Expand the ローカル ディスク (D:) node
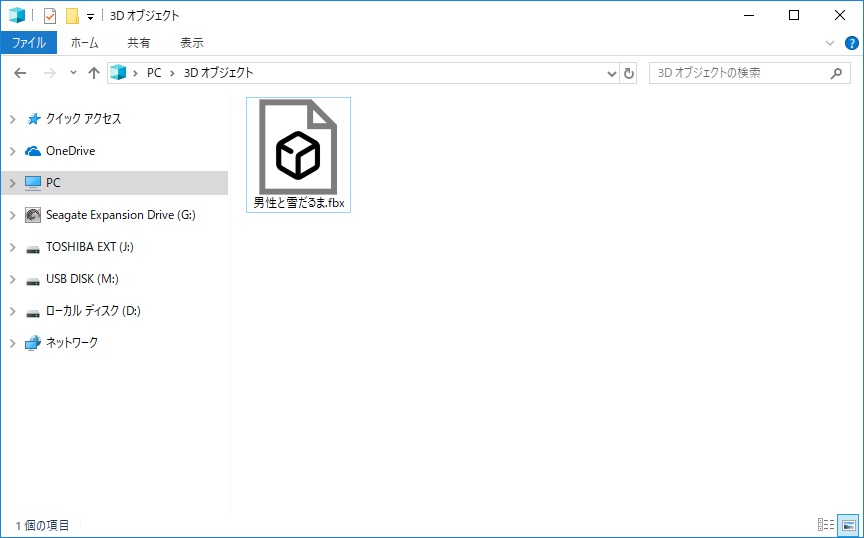Screen dimensions: 864x538 point(13,311)
